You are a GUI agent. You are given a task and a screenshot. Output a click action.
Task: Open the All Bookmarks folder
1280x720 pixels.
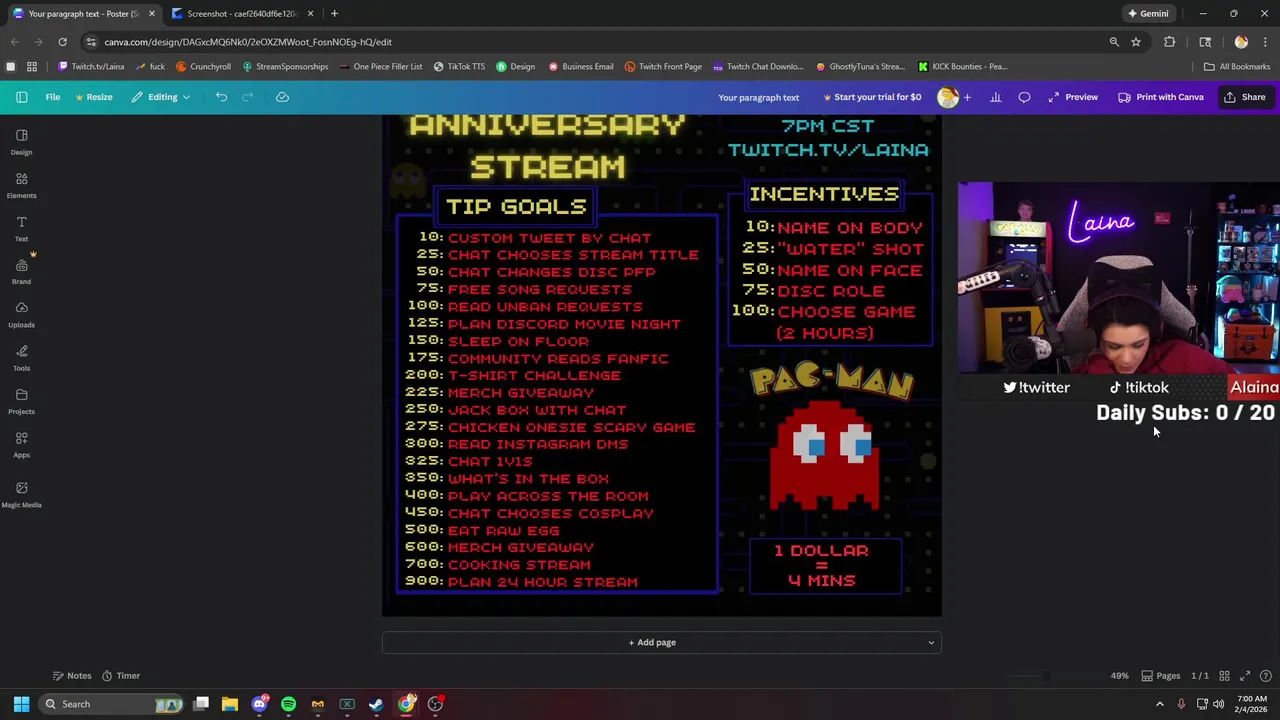pyautogui.click(x=1237, y=67)
